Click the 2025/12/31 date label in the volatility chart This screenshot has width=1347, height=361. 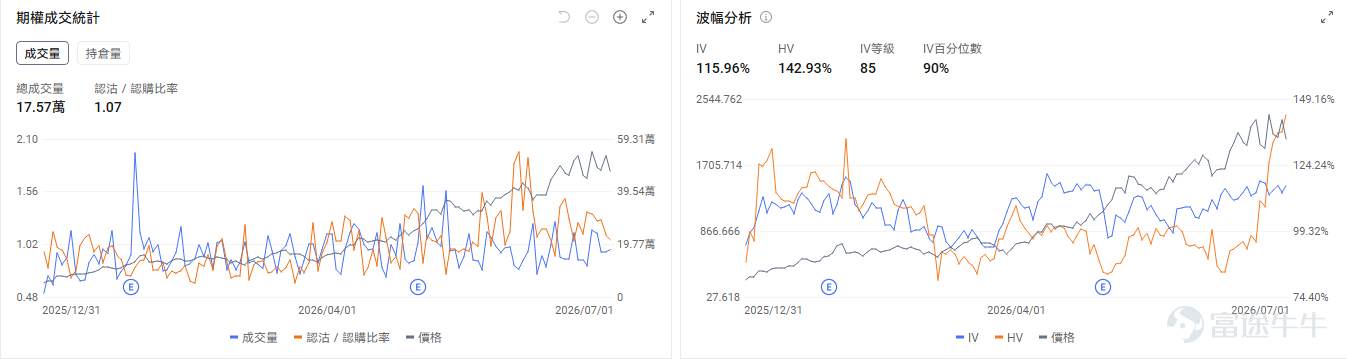click(773, 310)
